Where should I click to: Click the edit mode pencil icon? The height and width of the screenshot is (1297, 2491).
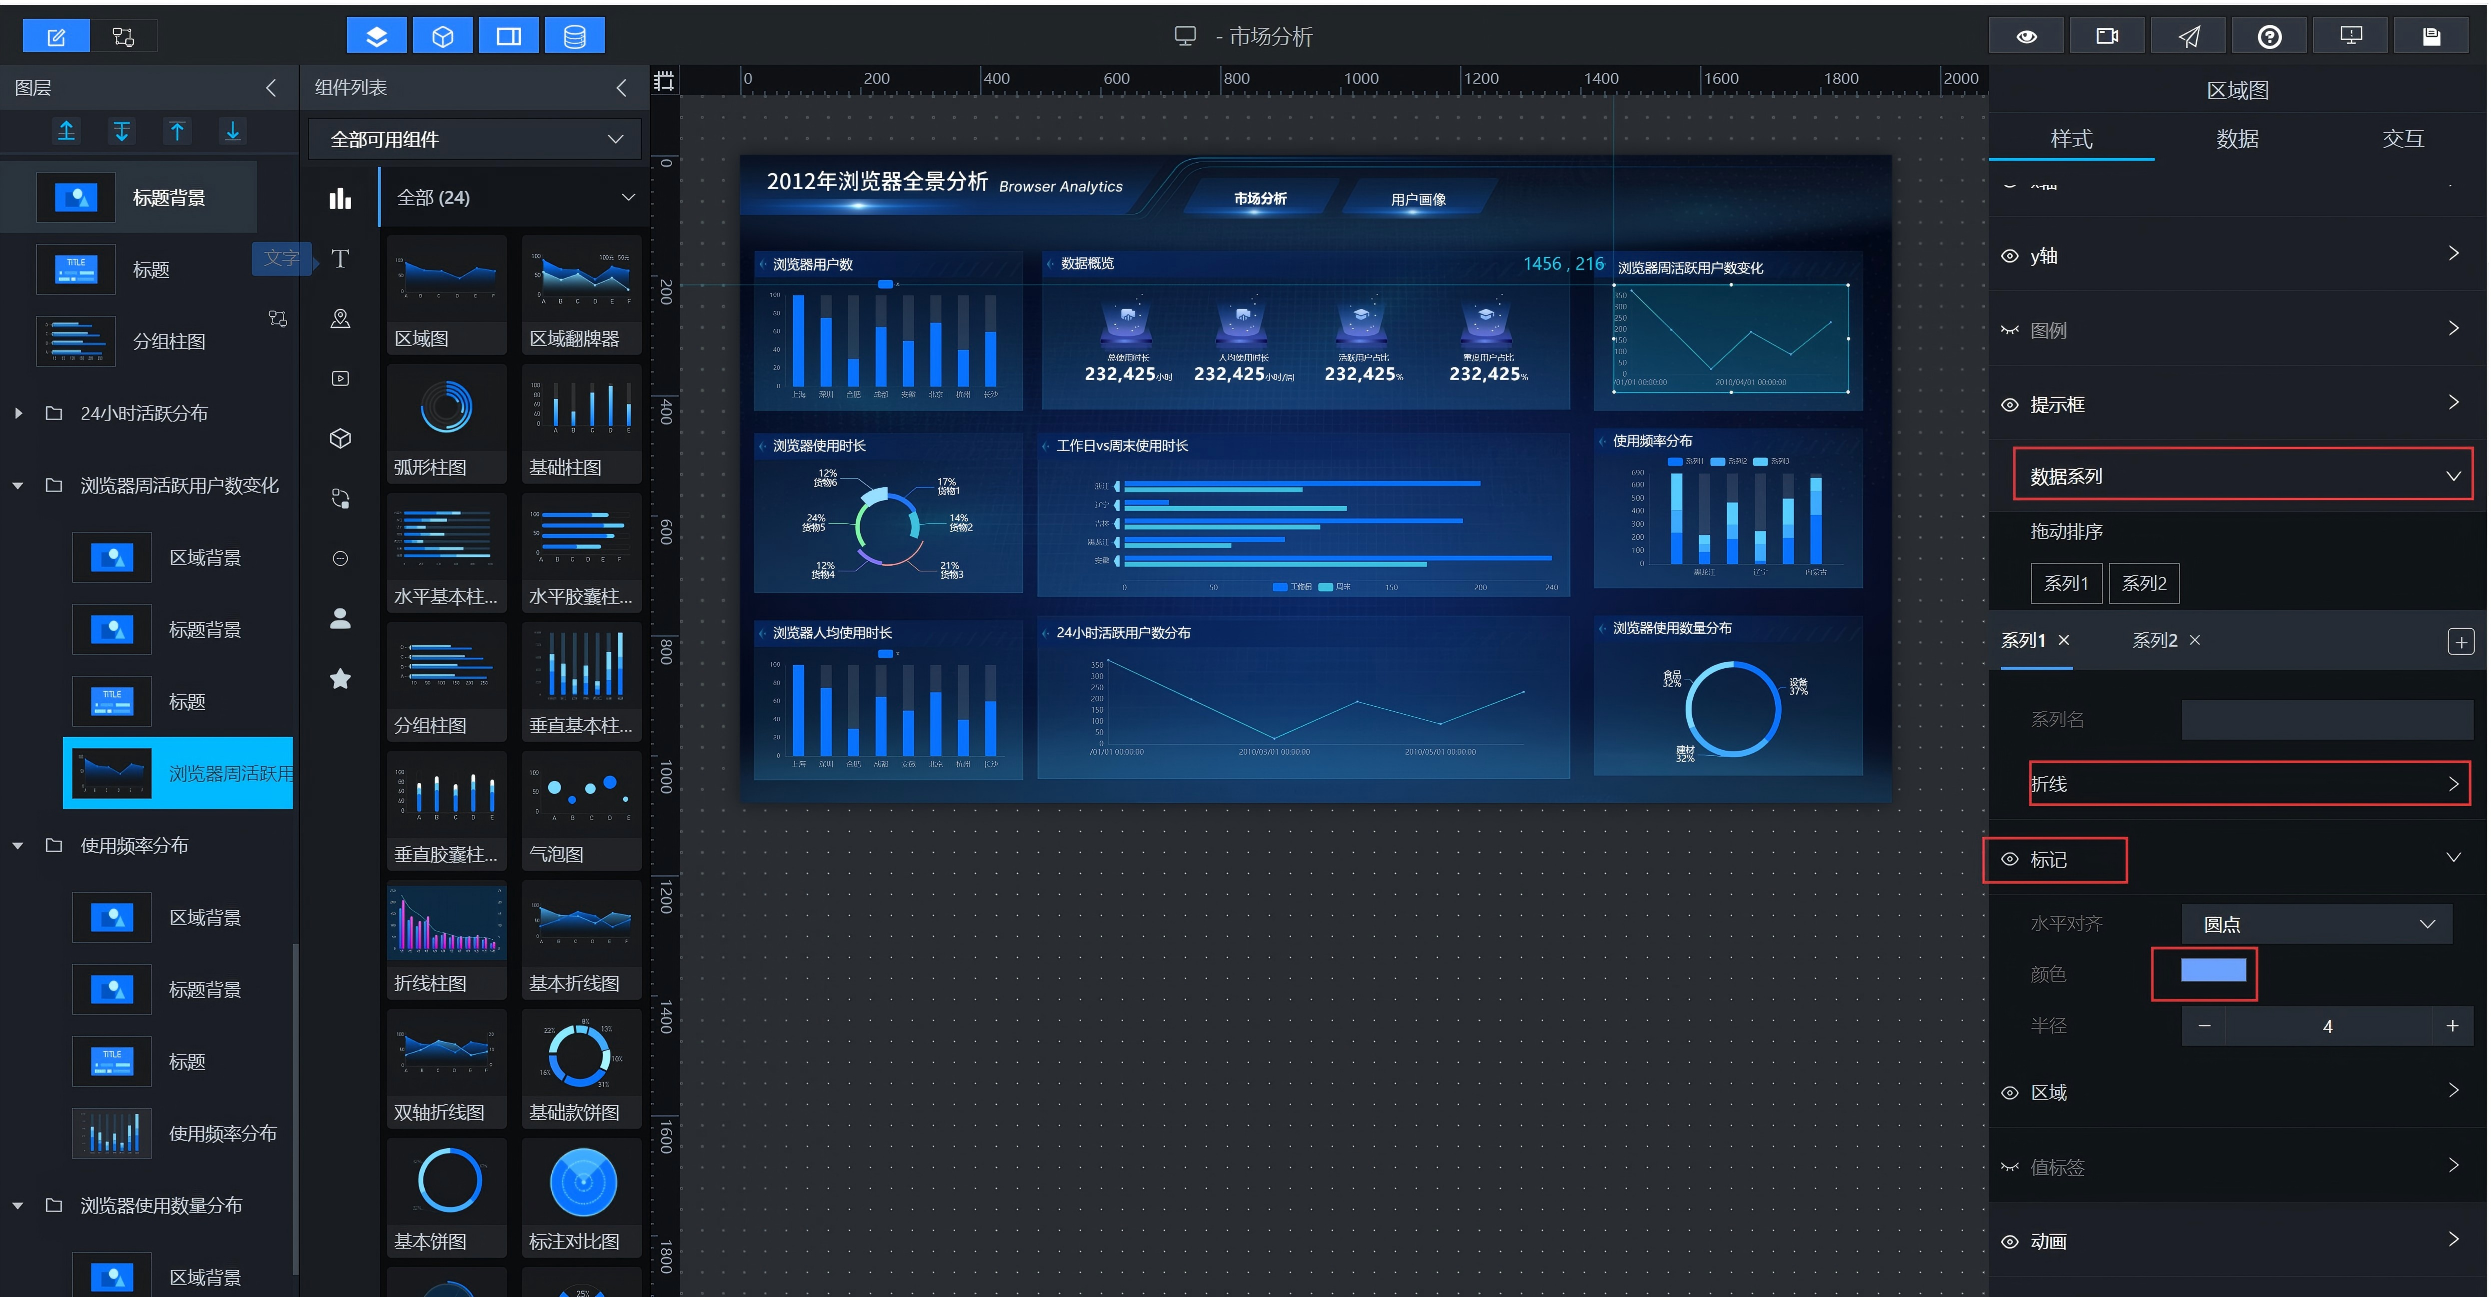56,37
